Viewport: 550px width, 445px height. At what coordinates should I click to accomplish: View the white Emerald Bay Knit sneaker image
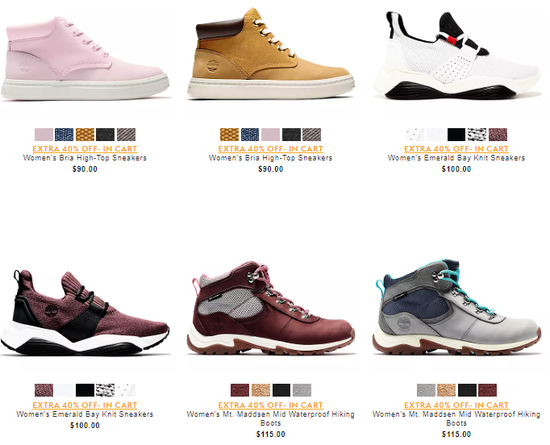pos(456,55)
